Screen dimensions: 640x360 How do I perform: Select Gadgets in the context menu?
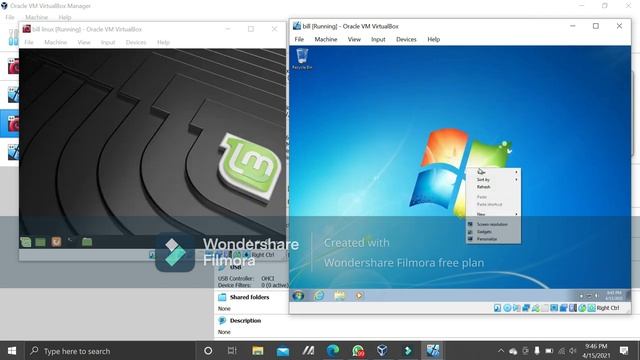coord(493,231)
